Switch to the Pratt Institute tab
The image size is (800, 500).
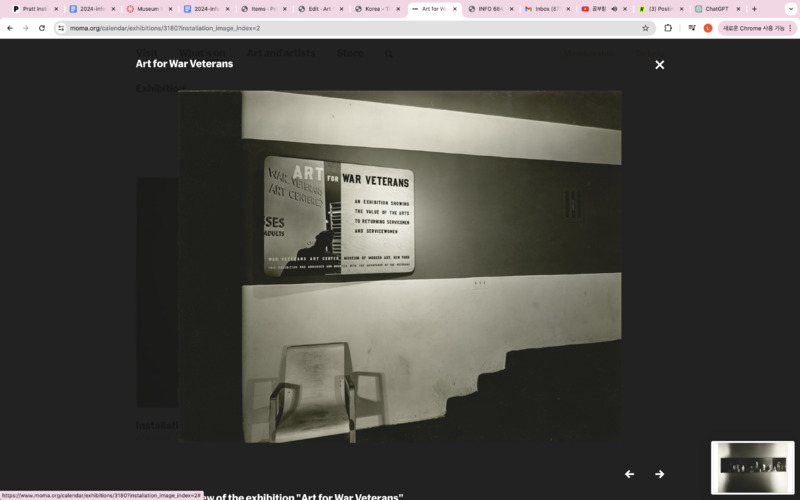(32, 9)
